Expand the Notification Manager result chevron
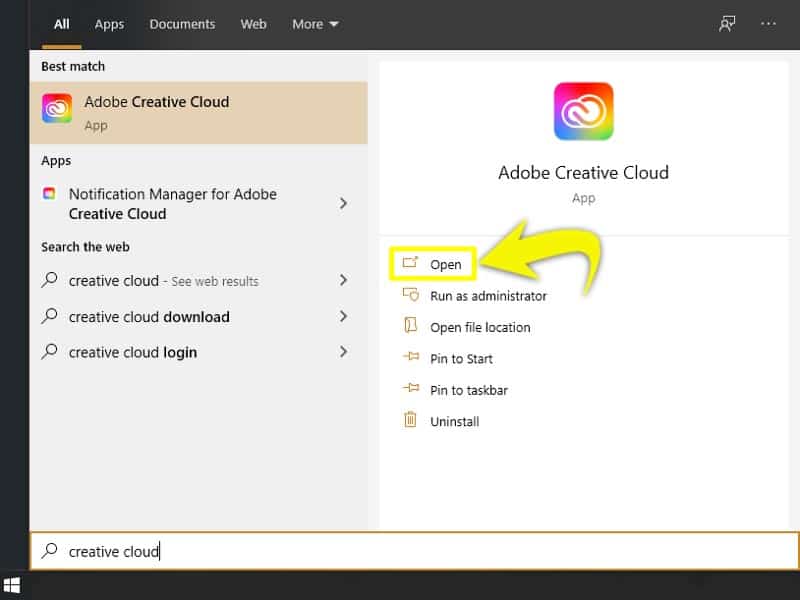 pos(343,204)
